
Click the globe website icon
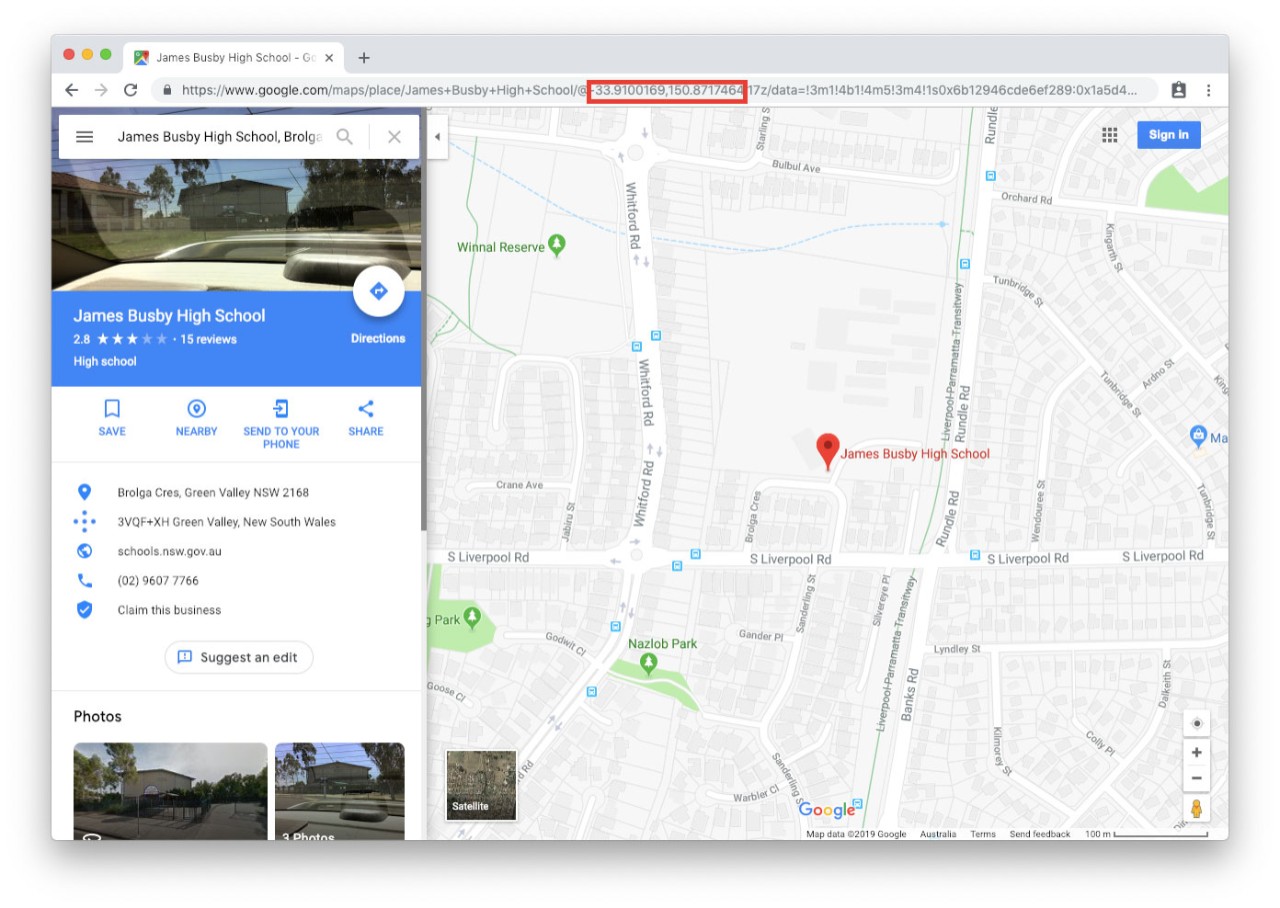point(85,551)
